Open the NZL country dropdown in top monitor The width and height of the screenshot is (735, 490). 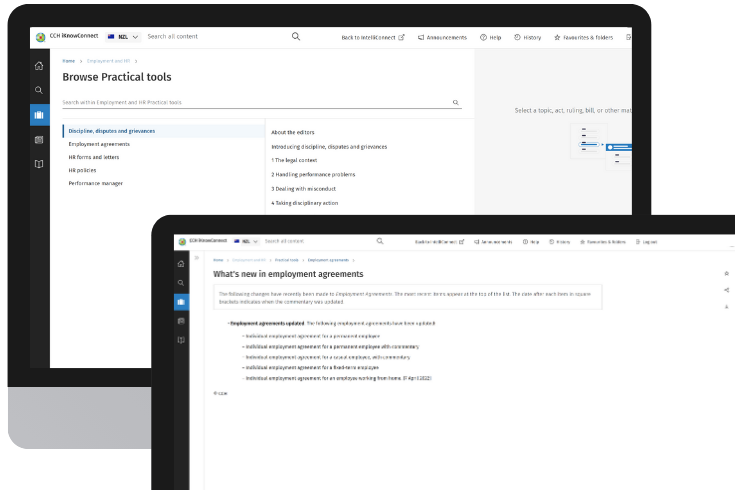(122, 37)
